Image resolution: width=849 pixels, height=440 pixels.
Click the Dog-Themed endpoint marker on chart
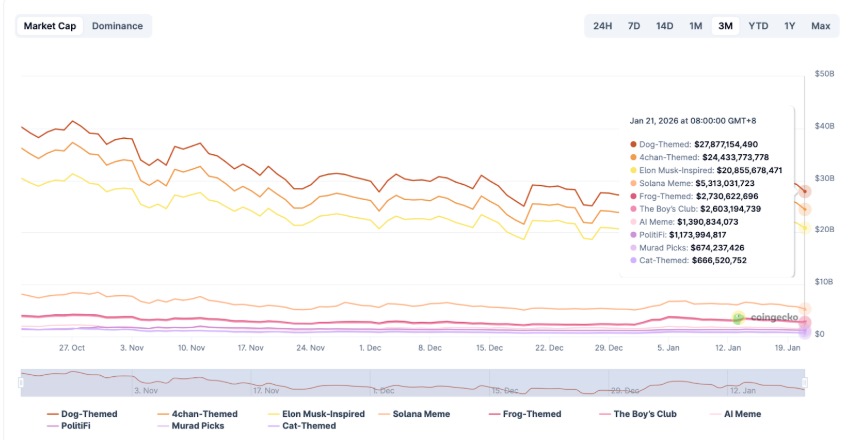(804, 191)
